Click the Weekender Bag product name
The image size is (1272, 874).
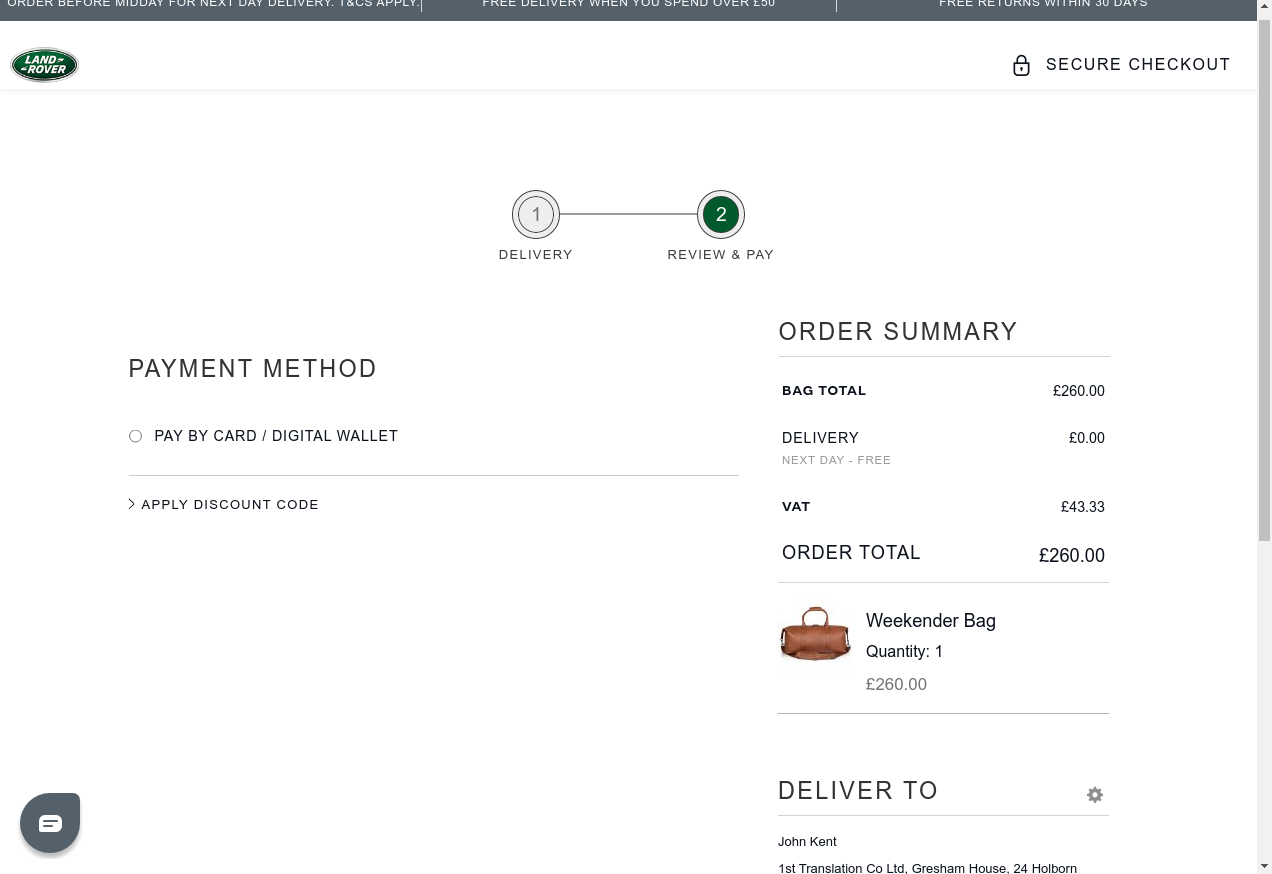pyautogui.click(x=931, y=621)
